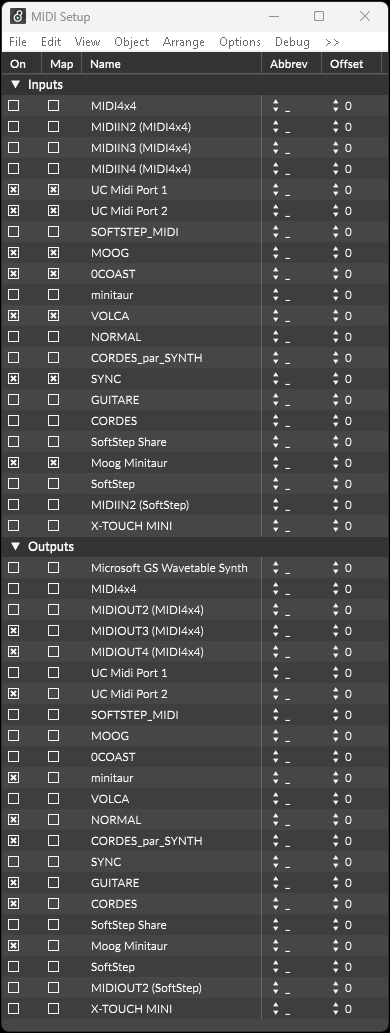Click Abbrev stepper arrows for VOLCA input
390x1033 pixels.
(x=275, y=316)
